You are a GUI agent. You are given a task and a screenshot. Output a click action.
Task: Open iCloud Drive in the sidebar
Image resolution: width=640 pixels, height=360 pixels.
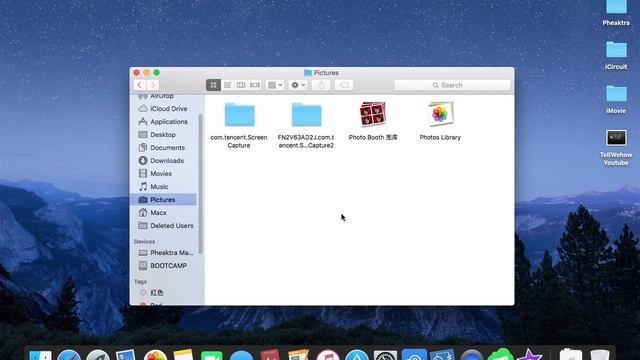pos(163,109)
